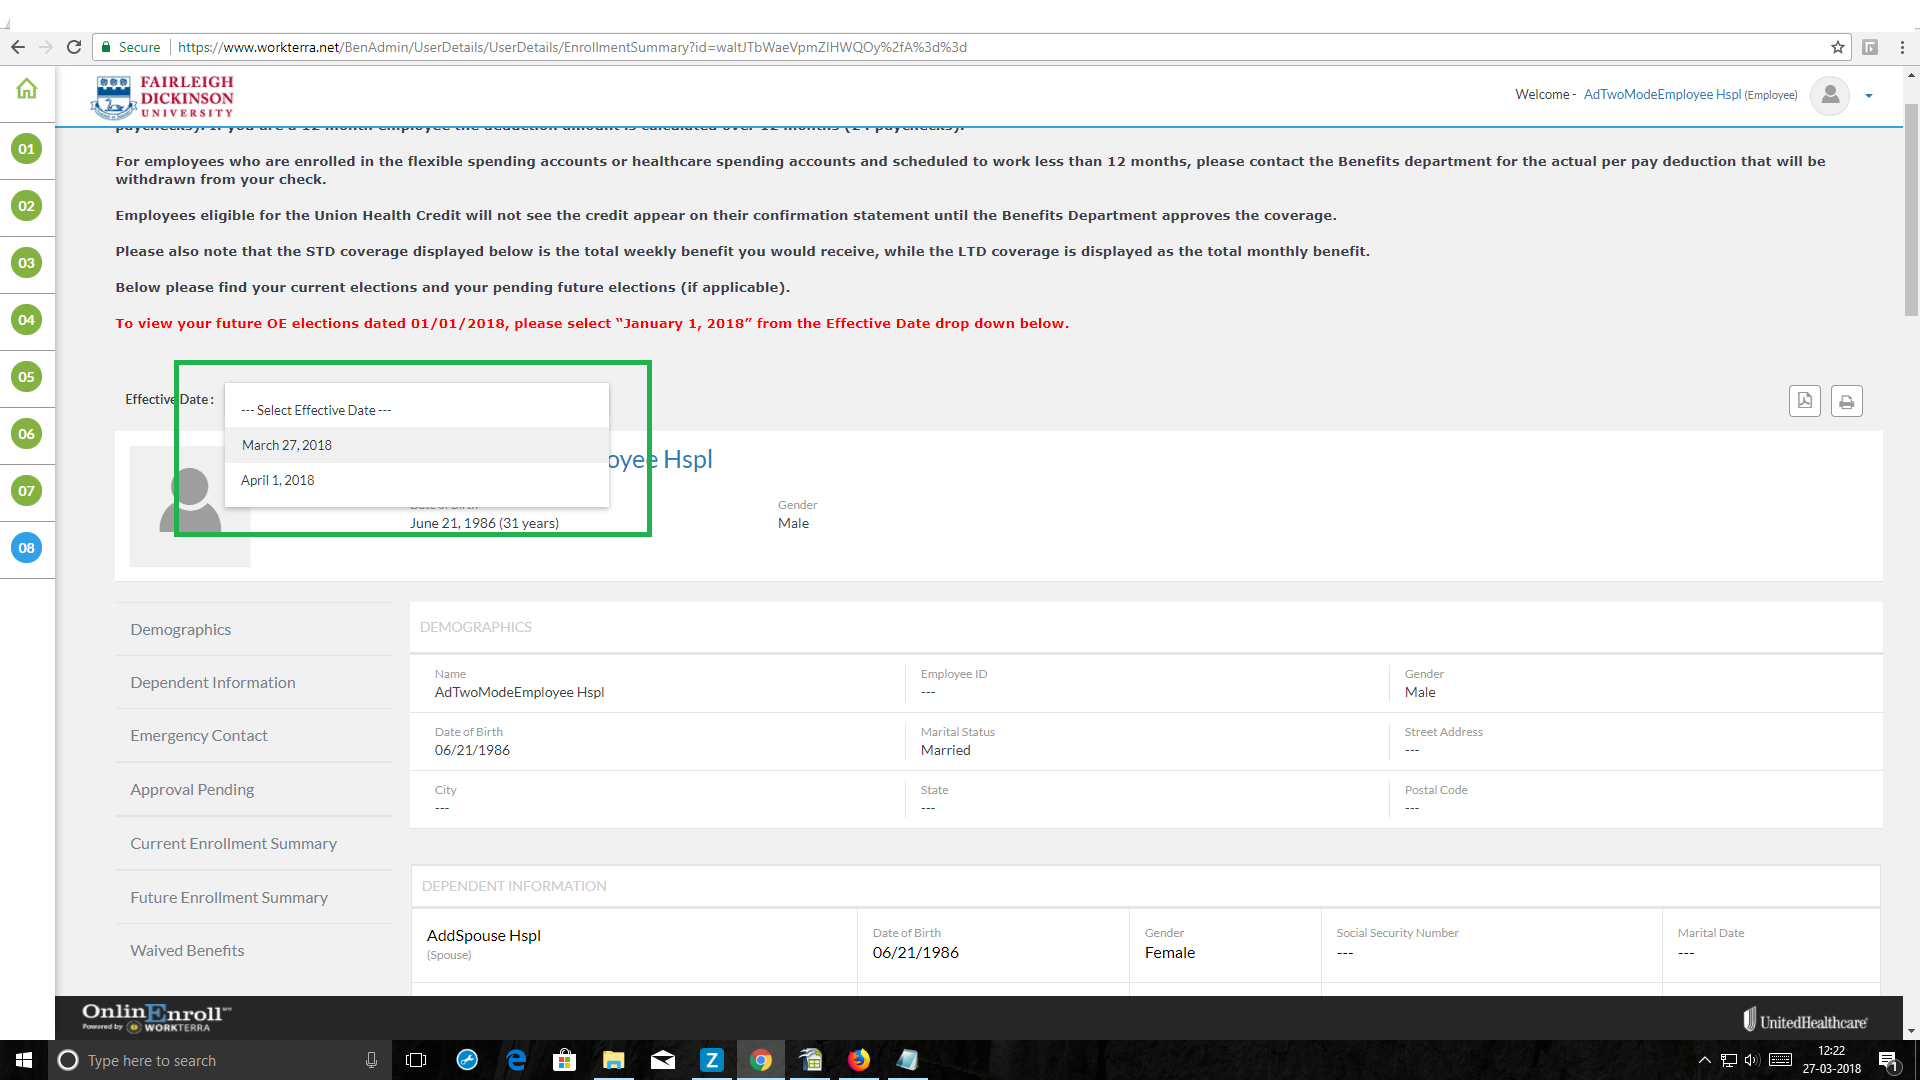Choose March 27, 2018 effective date
Image resolution: width=1920 pixels, height=1080 pixels.
[x=417, y=445]
